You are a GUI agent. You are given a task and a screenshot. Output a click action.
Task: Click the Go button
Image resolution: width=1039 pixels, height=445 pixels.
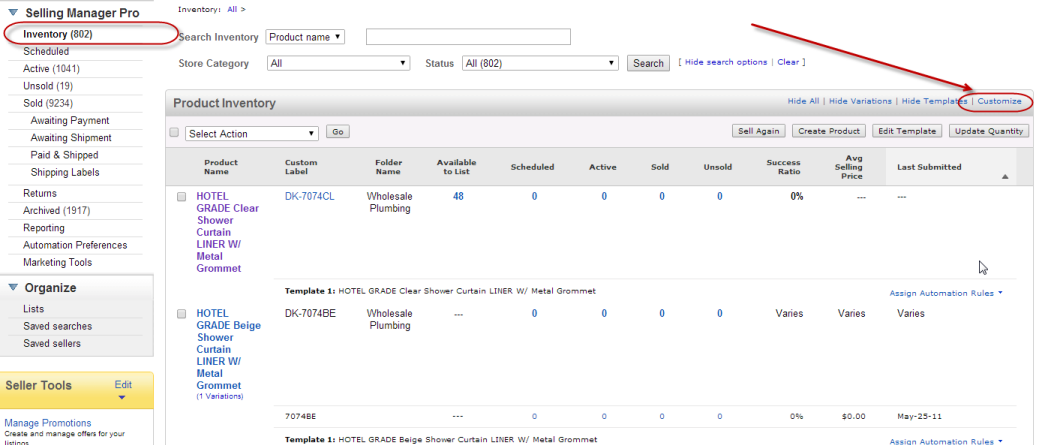pyautogui.click(x=337, y=132)
